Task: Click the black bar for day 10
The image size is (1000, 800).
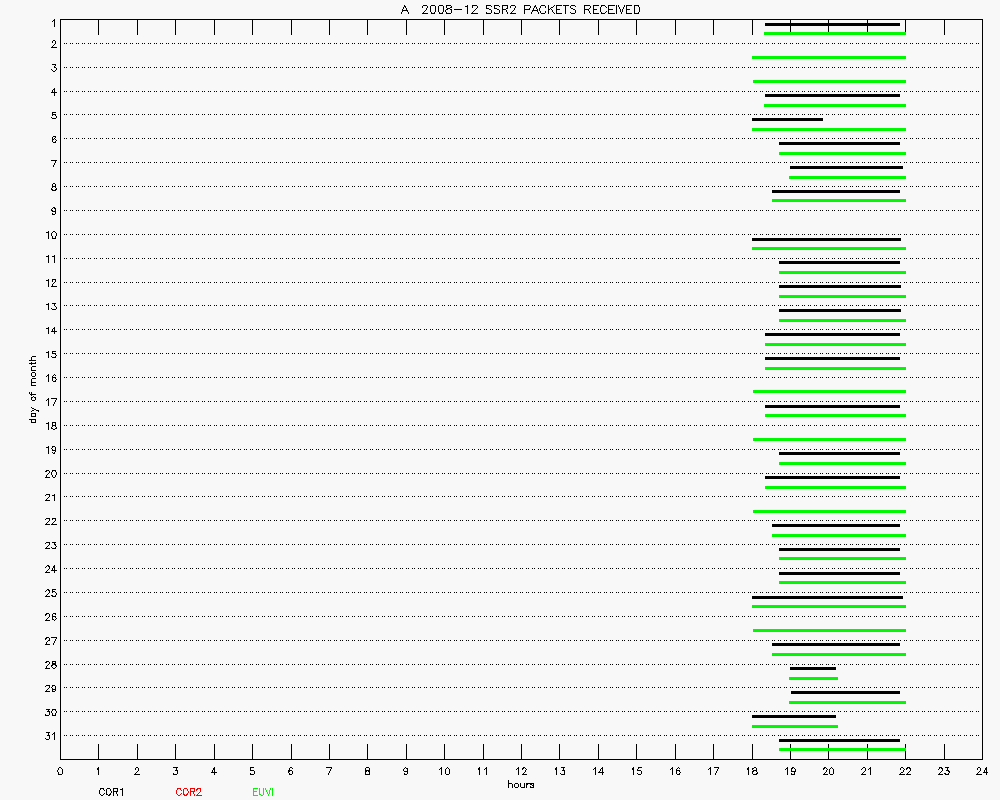Action: [826, 239]
